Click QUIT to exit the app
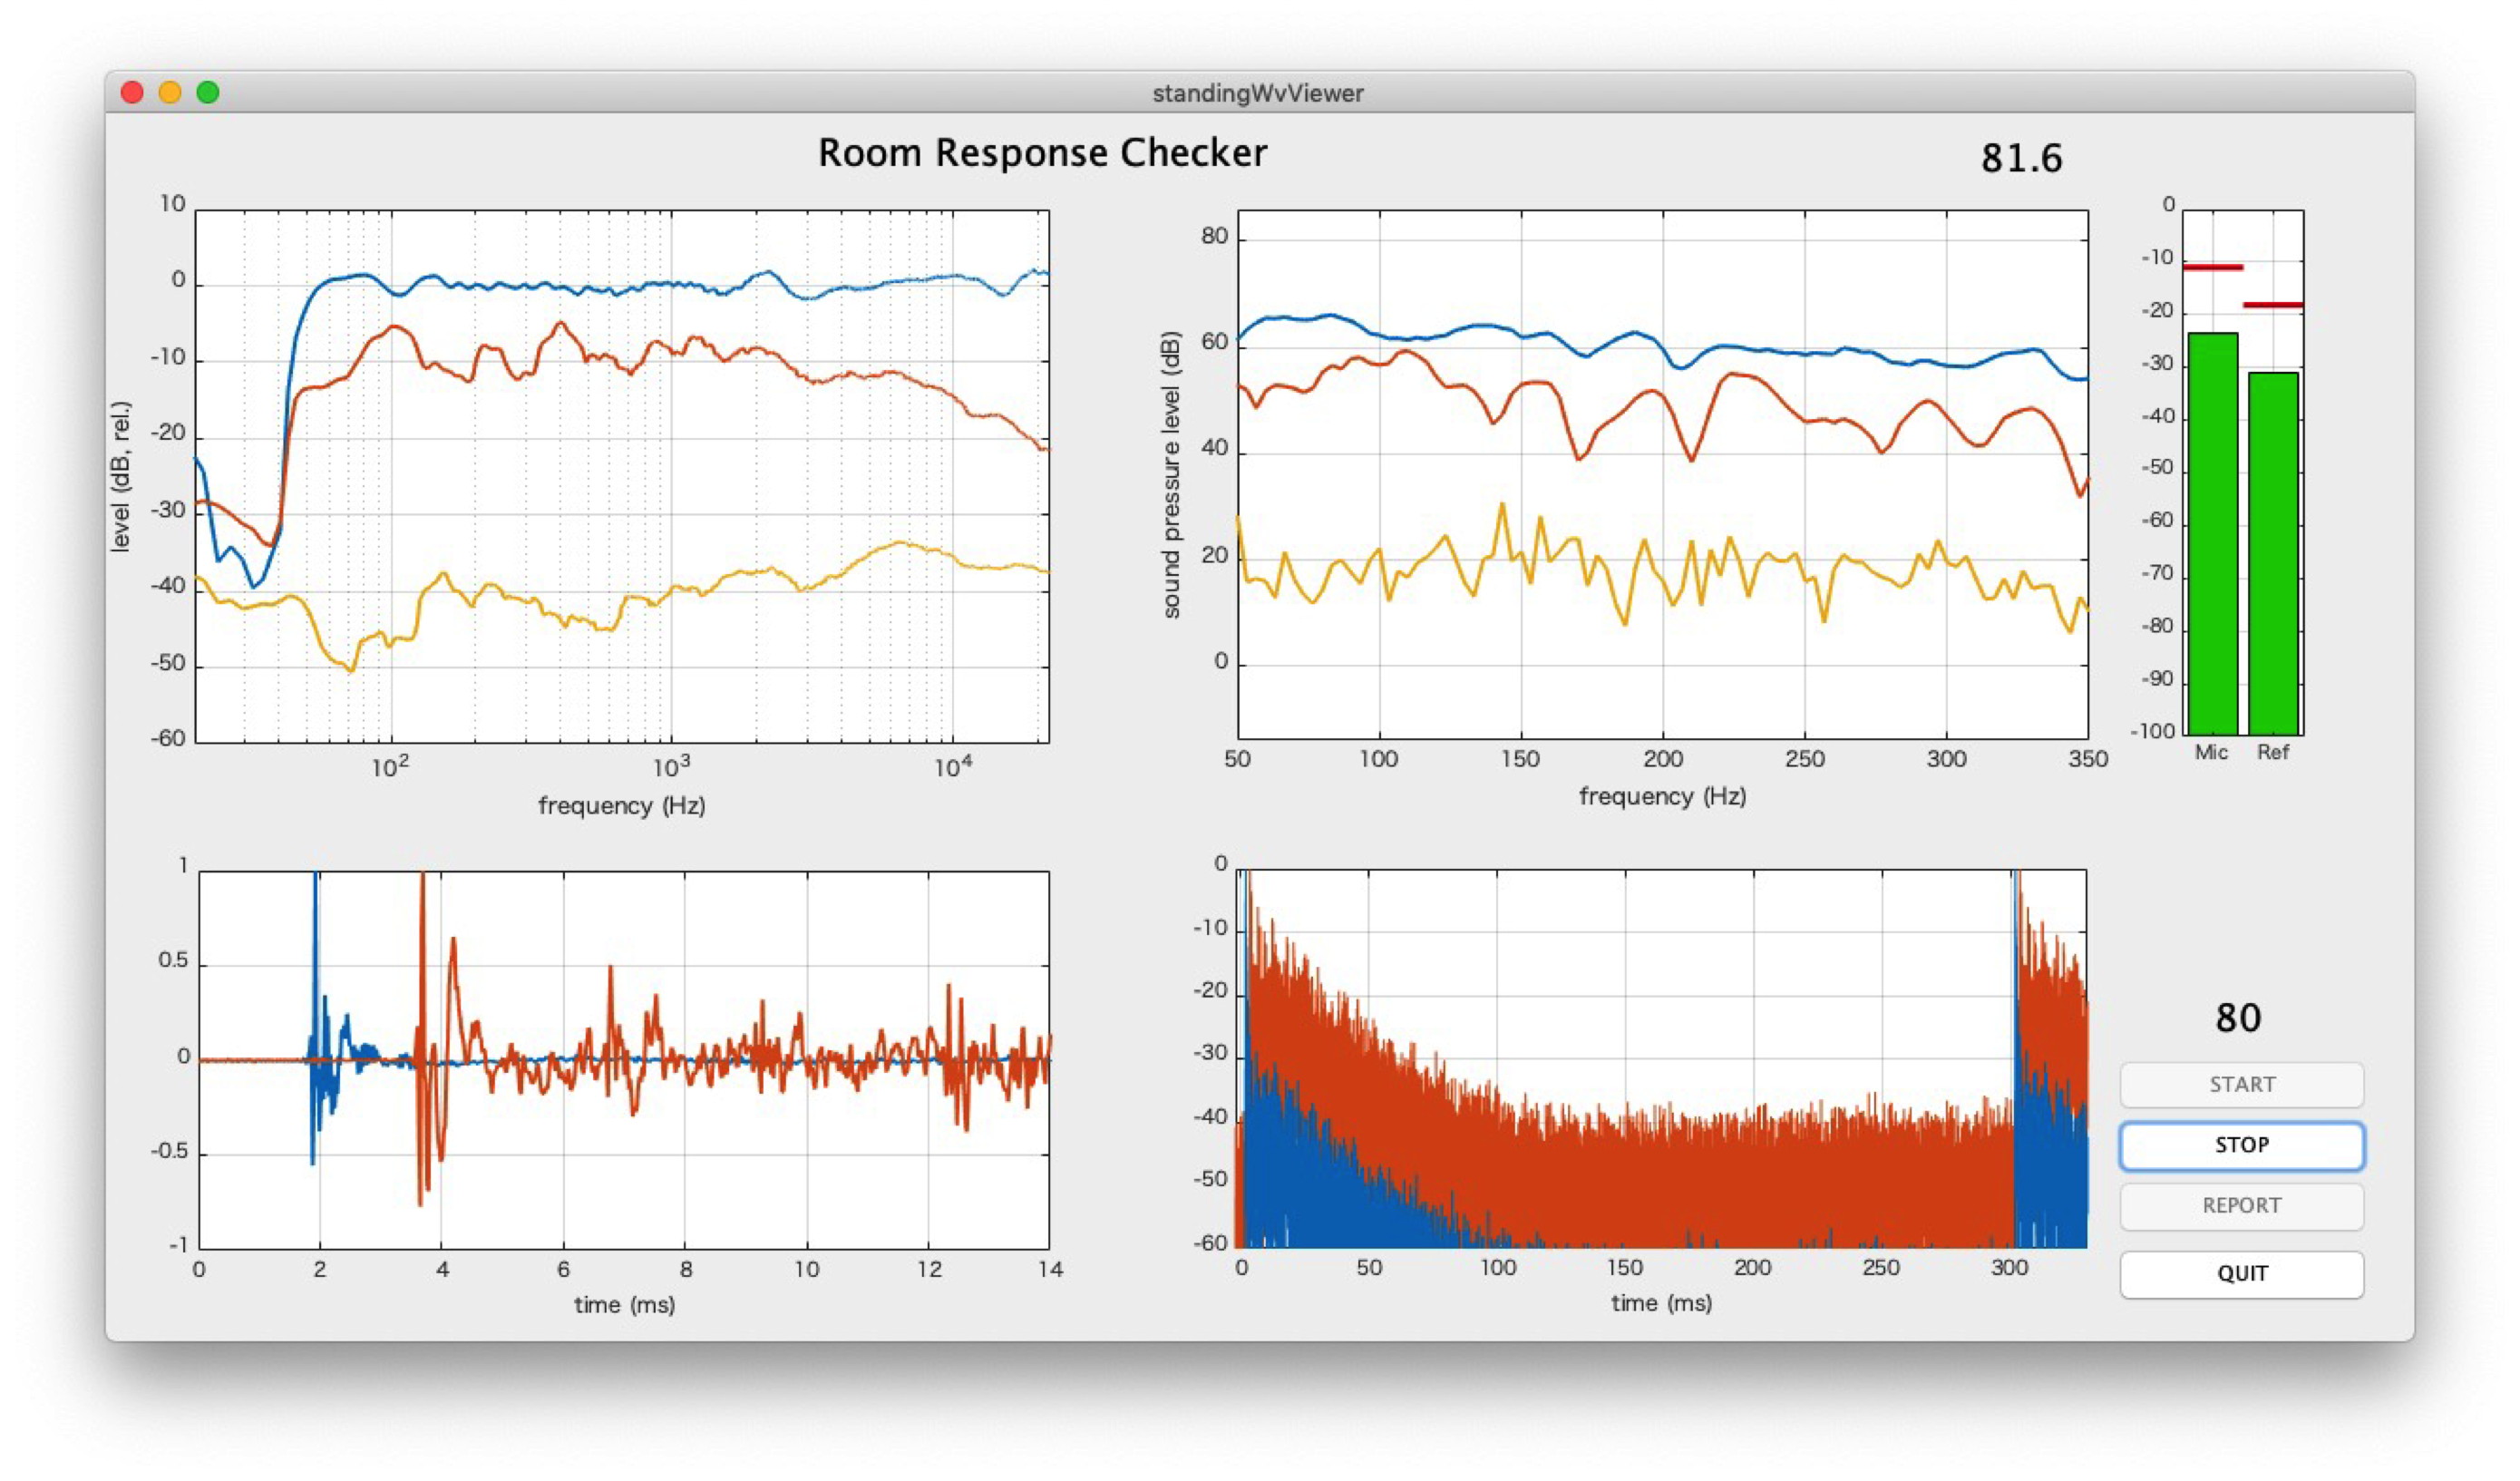Image resolution: width=2520 pixels, height=1481 pixels. [x=2241, y=1273]
